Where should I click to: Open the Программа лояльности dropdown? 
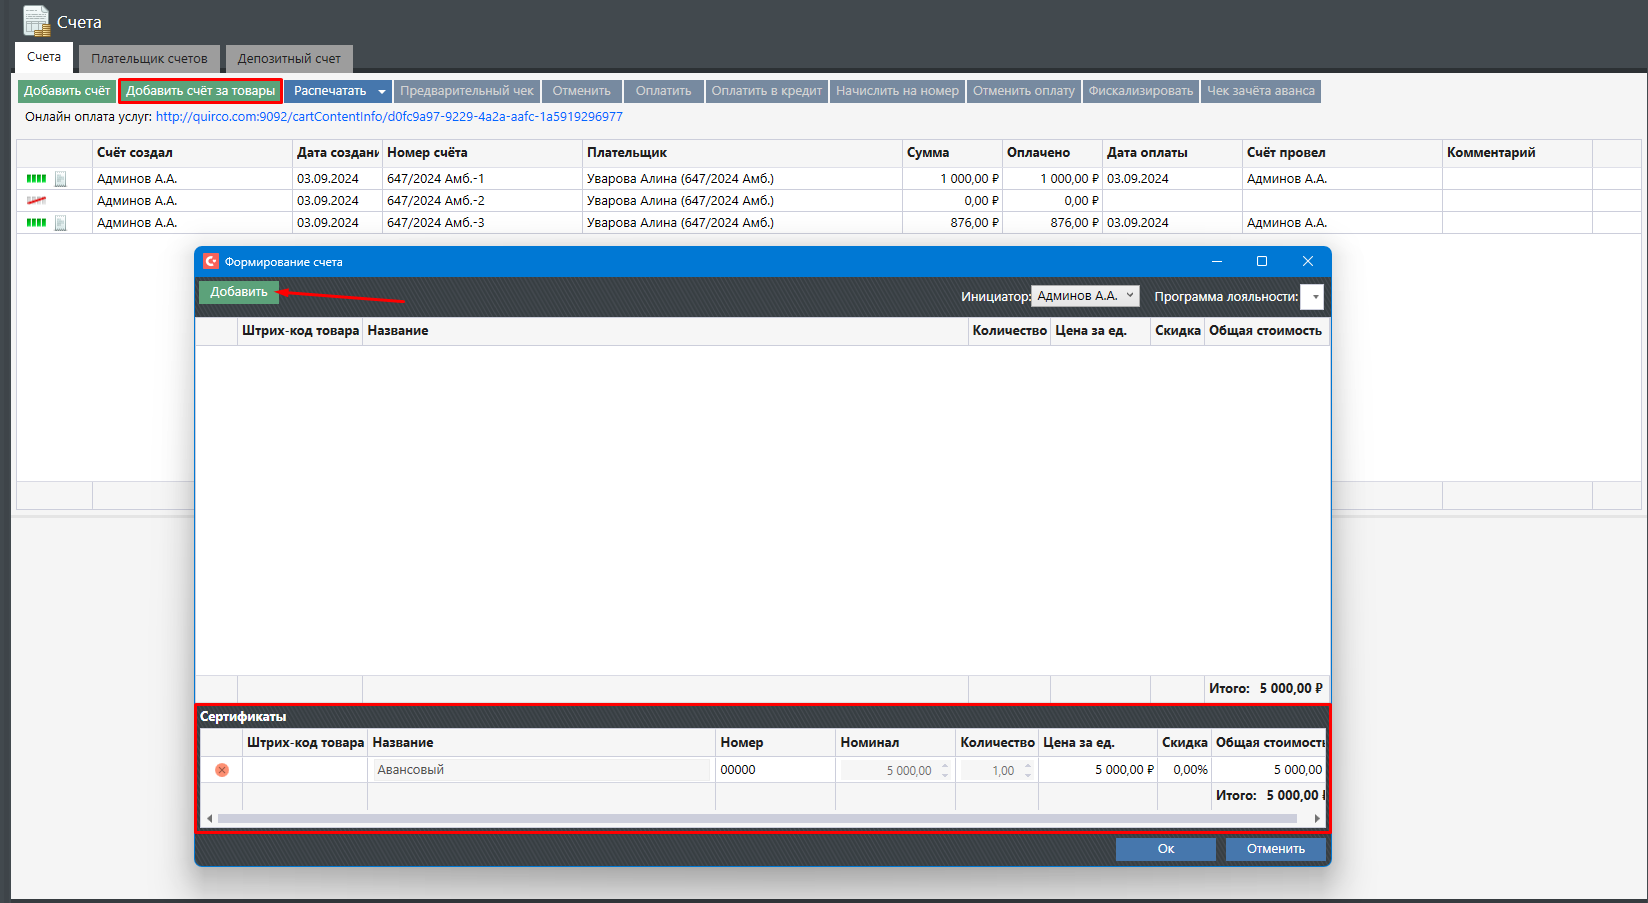[x=1312, y=297]
